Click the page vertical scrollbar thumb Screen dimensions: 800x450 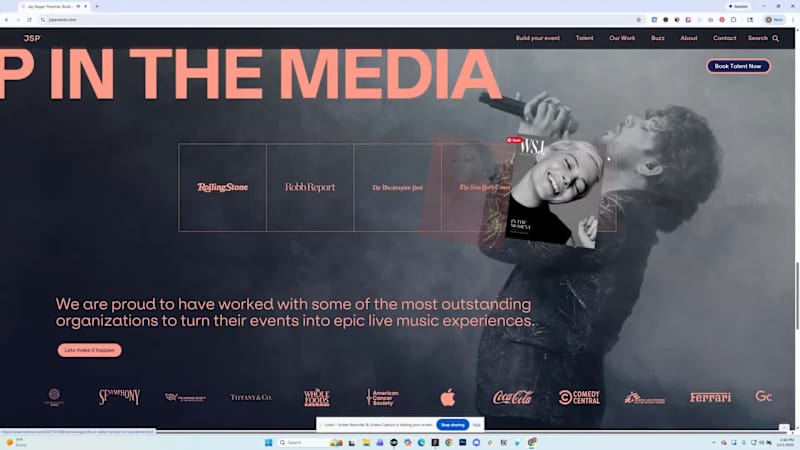tap(796, 296)
